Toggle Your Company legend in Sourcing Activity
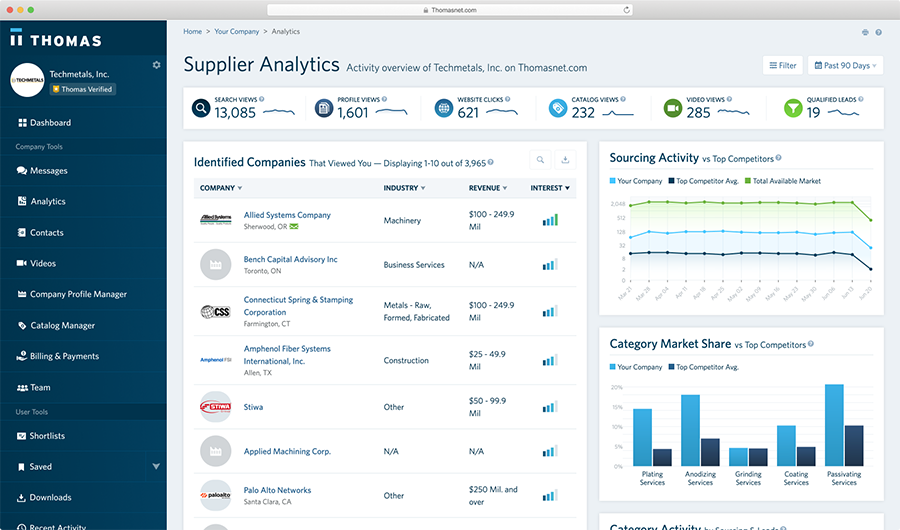 point(636,181)
